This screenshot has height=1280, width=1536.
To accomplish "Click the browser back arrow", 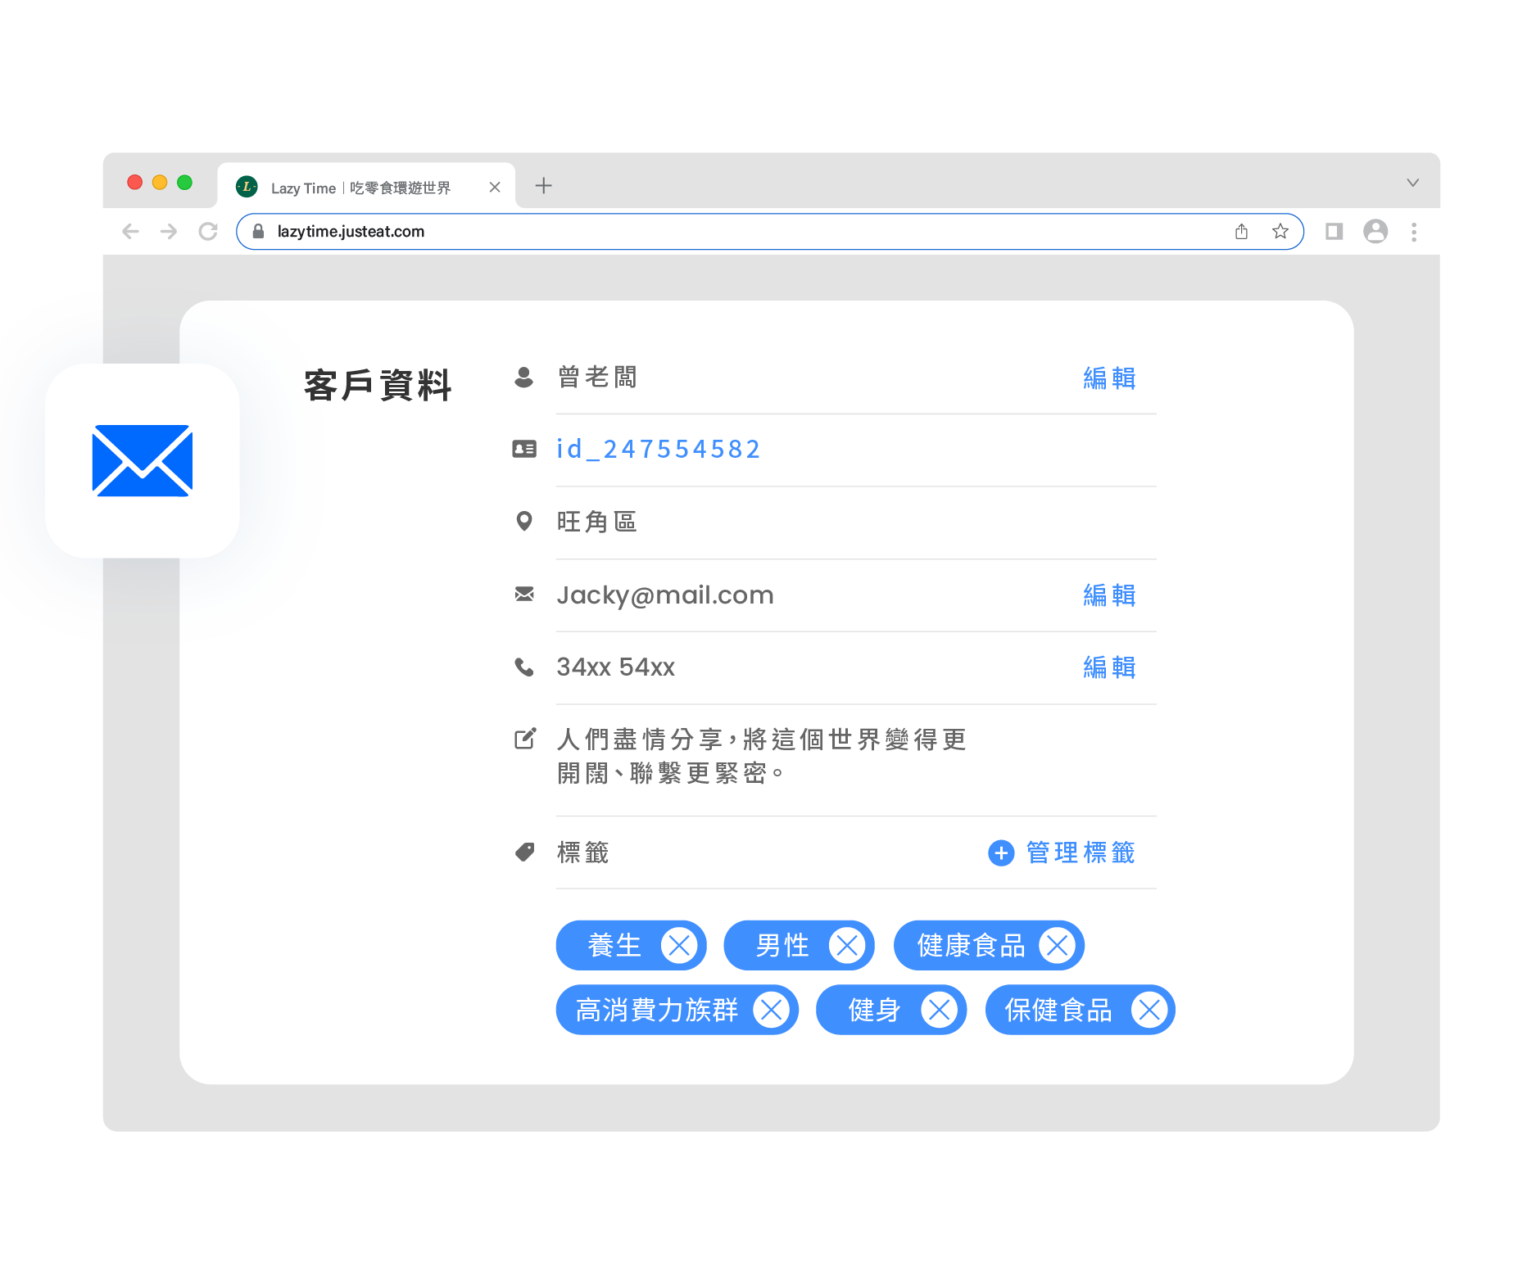I will click(x=130, y=232).
